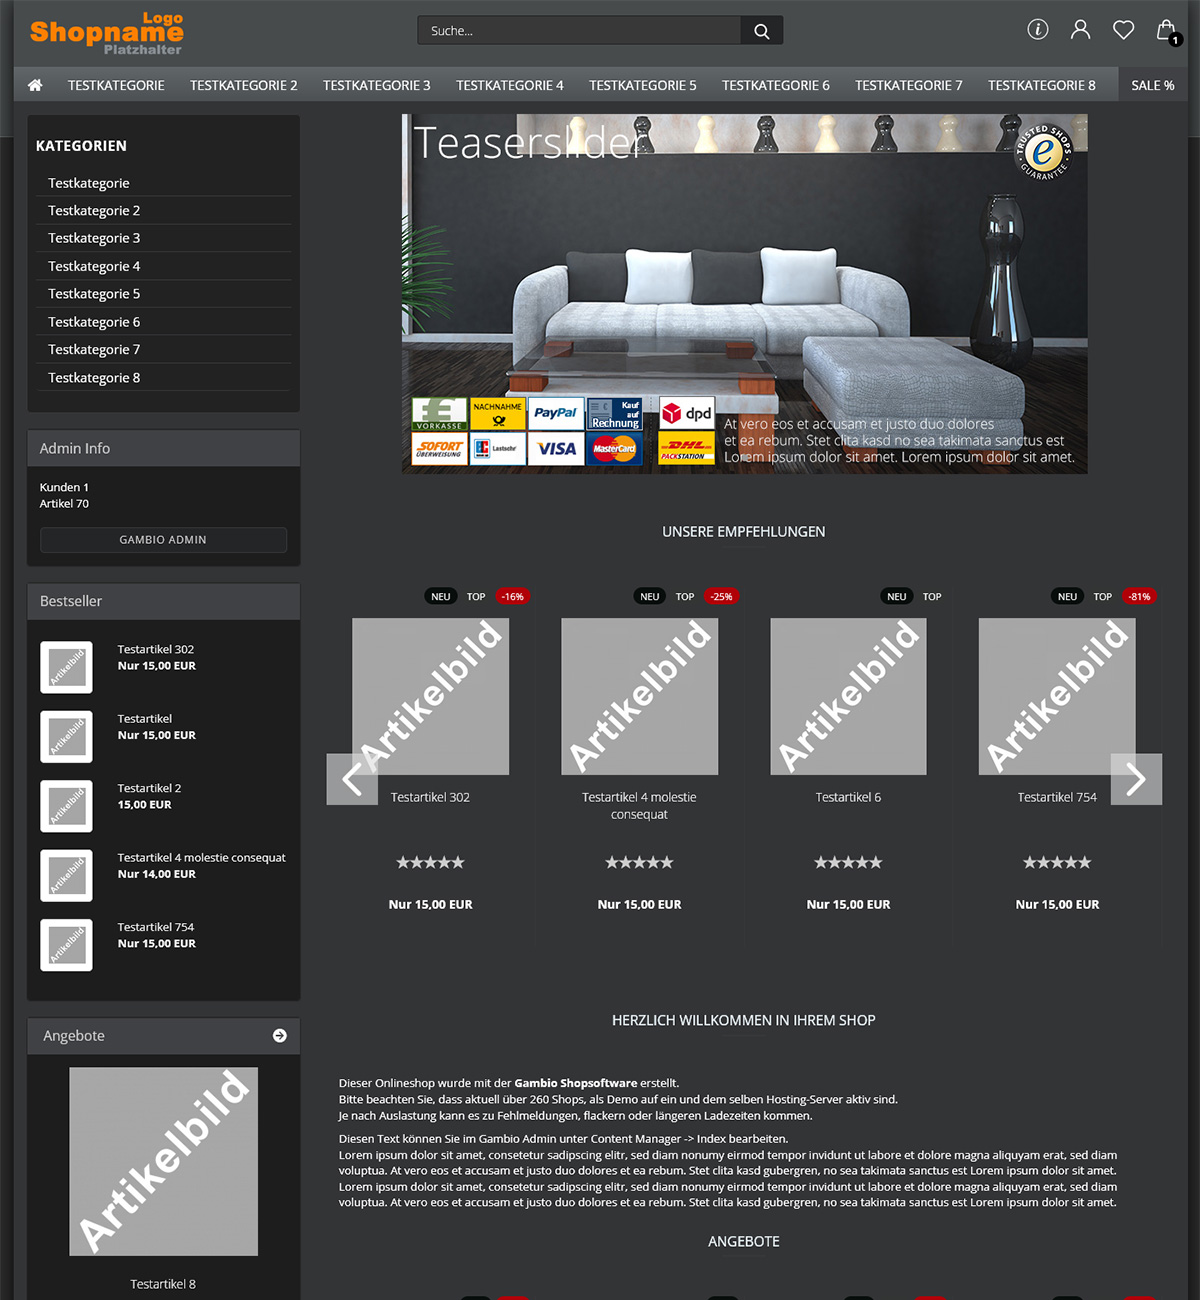Screen dimensions: 1200x1300
Task: Expand the Testkategorie 3 sidebar entry
Action: click(x=95, y=238)
